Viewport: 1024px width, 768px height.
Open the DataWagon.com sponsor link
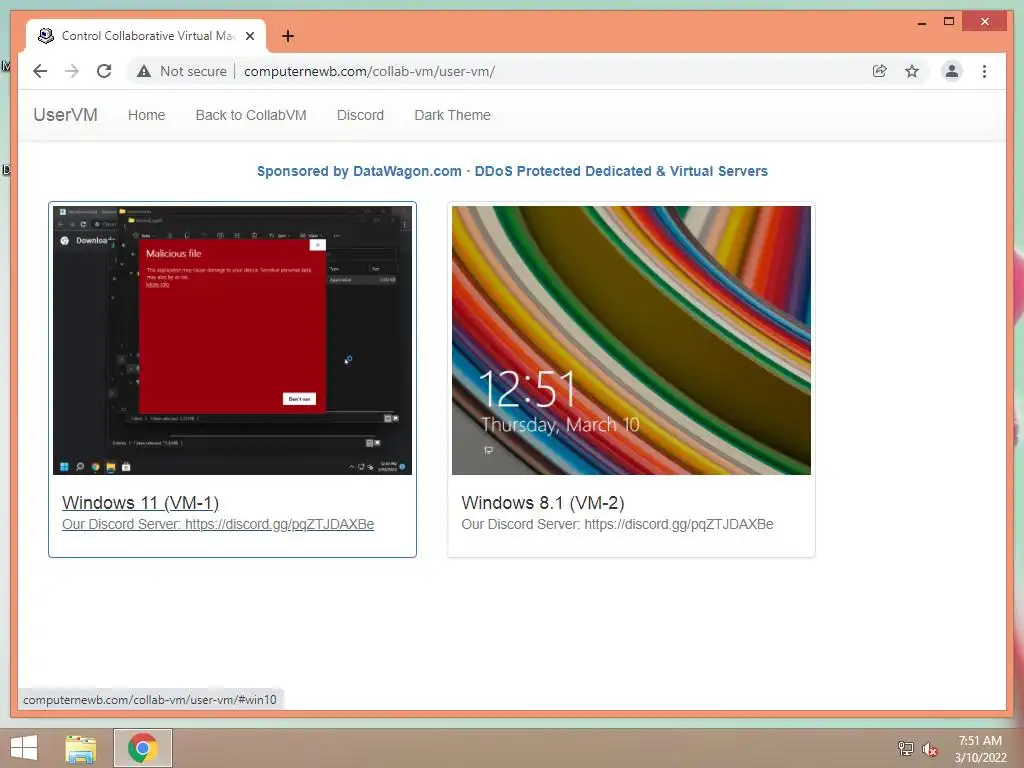[512, 171]
